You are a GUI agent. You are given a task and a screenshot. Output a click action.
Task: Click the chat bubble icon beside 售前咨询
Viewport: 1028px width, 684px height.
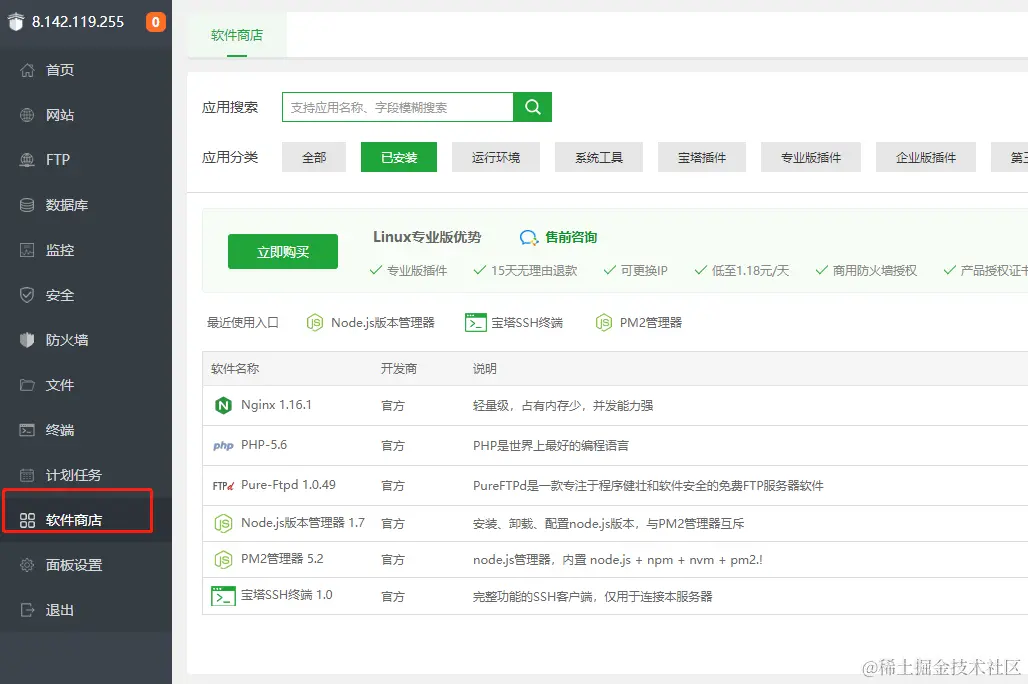point(528,237)
